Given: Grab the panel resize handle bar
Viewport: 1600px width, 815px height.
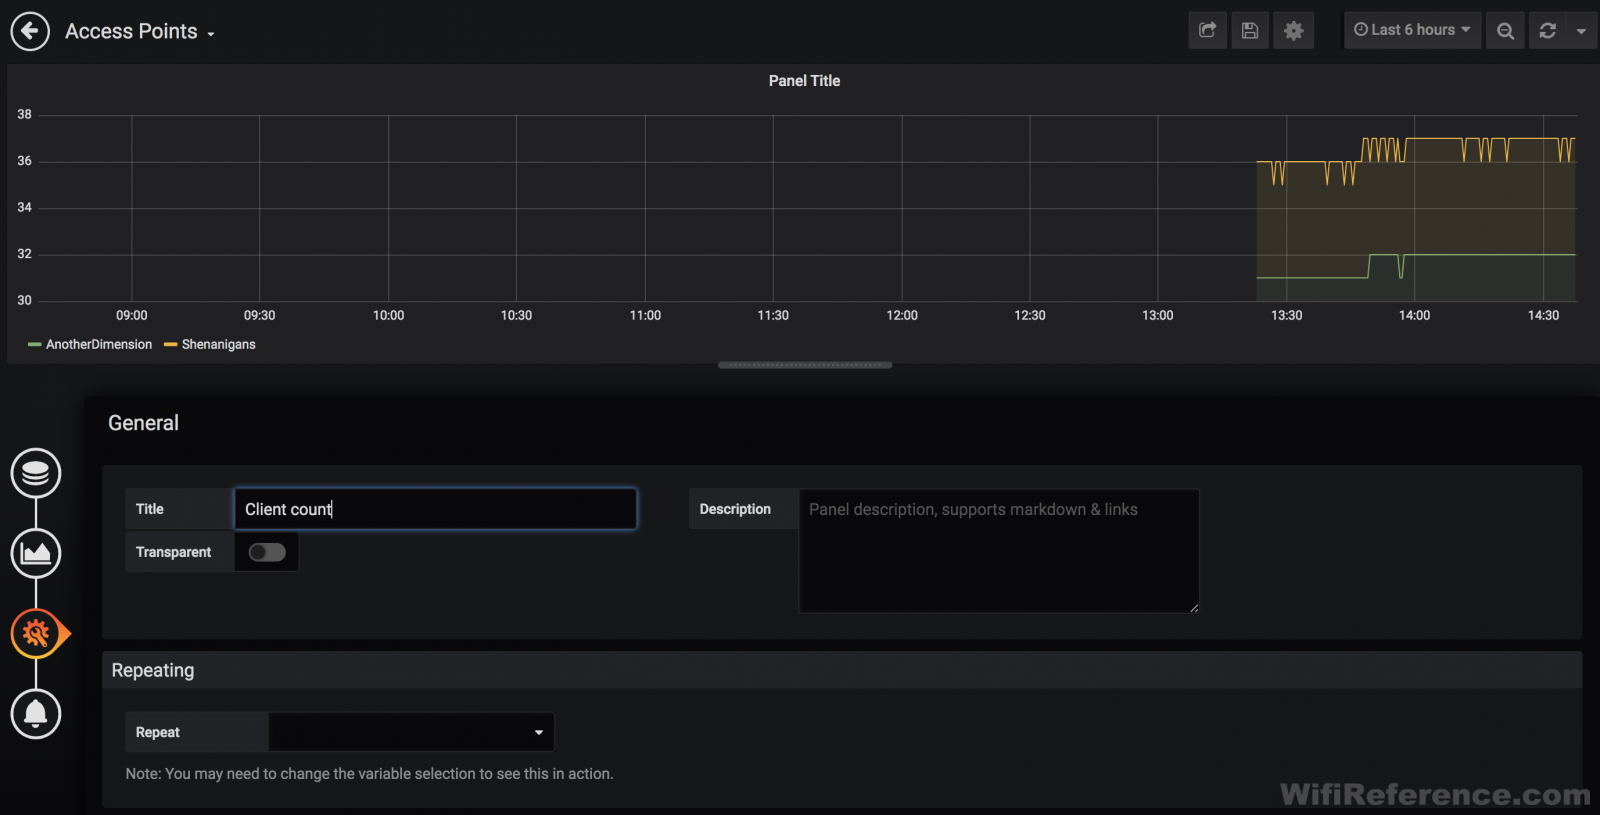Looking at the screenshot, I should (805, 365).
